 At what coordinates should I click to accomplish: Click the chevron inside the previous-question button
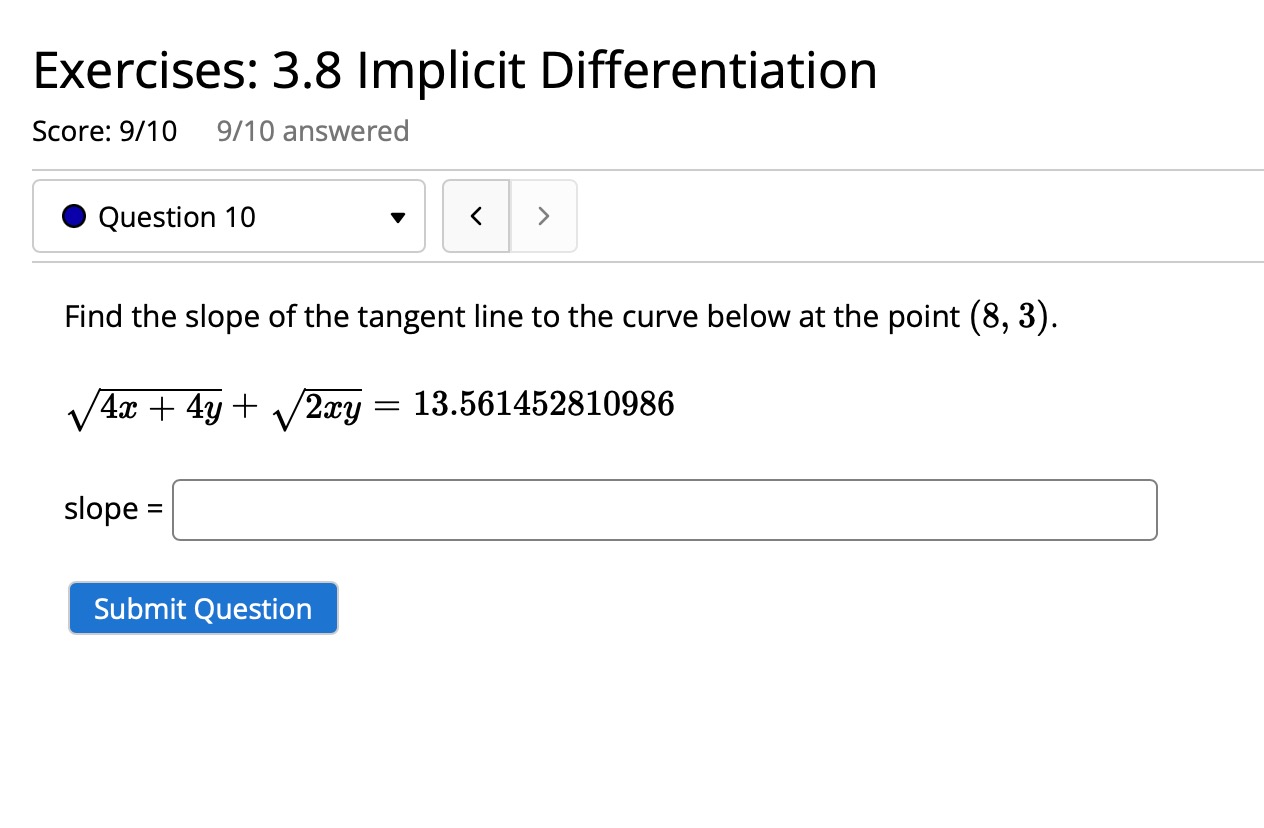tap(476, 215)
